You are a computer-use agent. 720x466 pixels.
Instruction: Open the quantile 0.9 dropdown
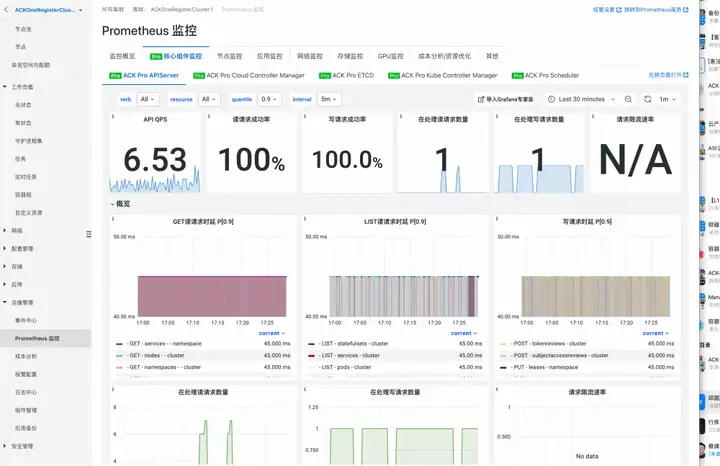pyautogui.click(x=269, y=99)
